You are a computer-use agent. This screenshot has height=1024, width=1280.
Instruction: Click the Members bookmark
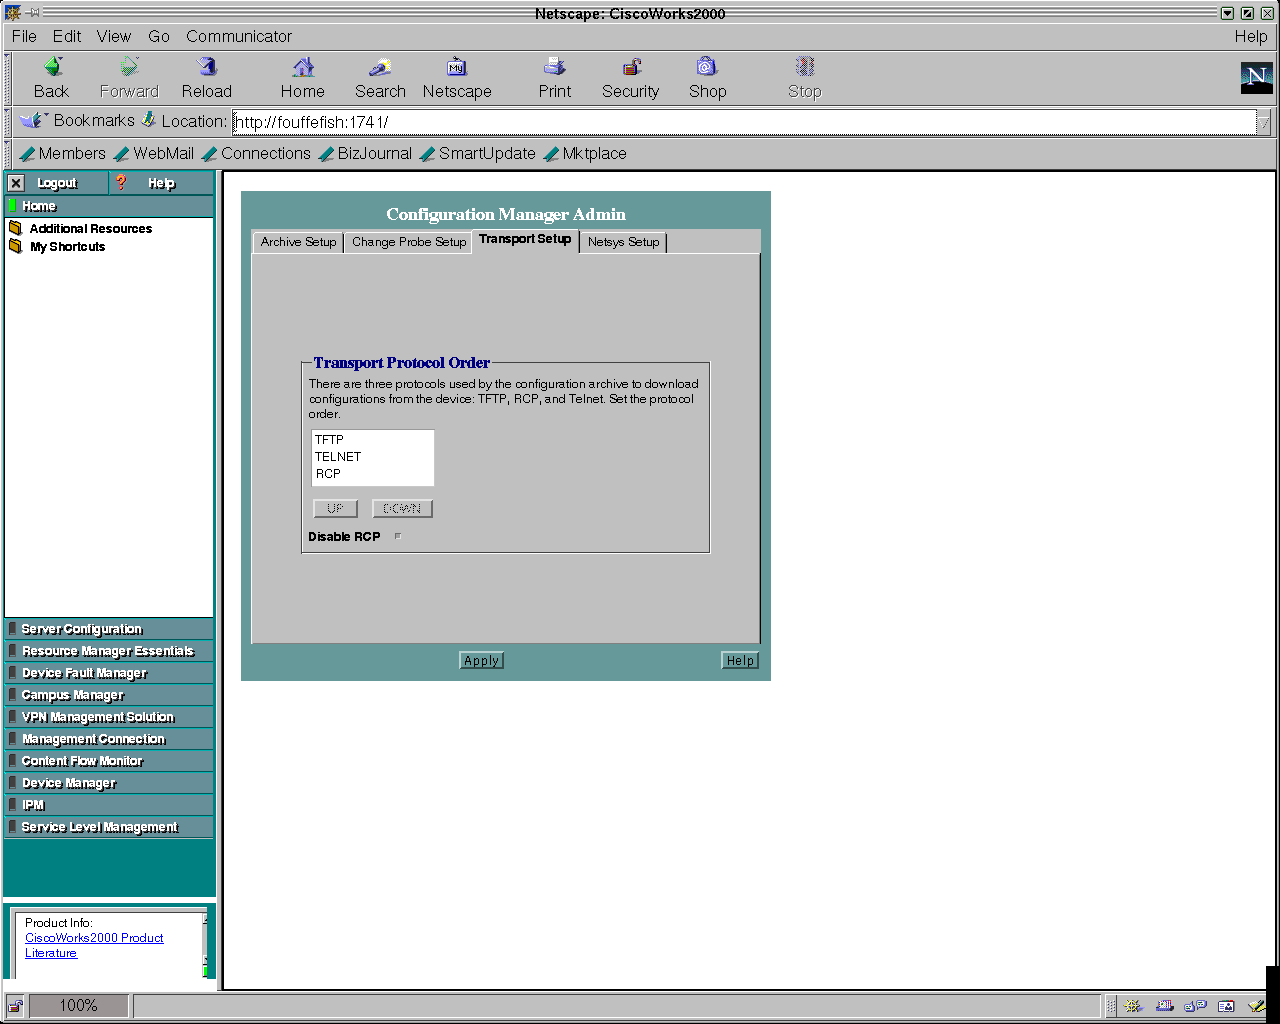62,153
